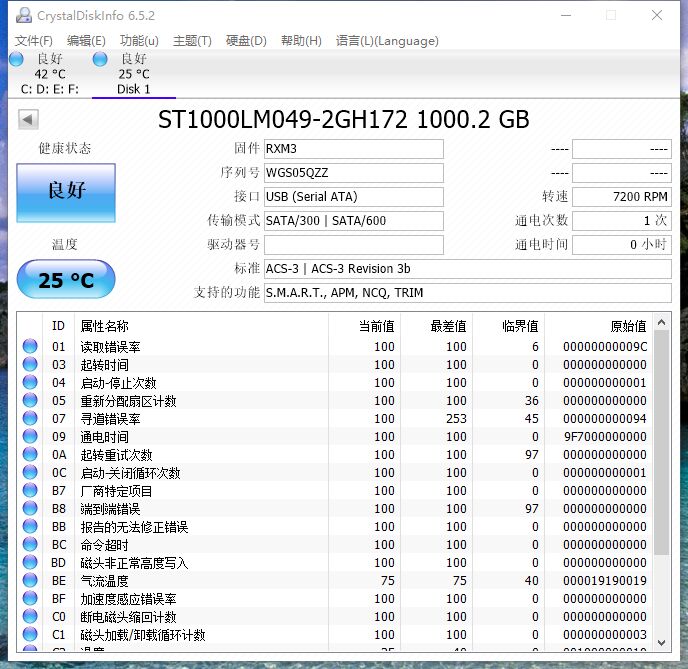Select attribute name 寻道错误率
The width and height of the screenshot is (688, 669).
coord(110,419)
